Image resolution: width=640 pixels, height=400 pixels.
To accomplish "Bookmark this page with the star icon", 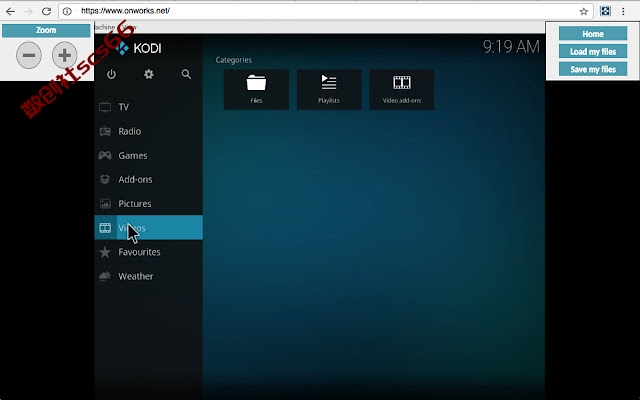I will pyautogui.click(x=584, y=11).
